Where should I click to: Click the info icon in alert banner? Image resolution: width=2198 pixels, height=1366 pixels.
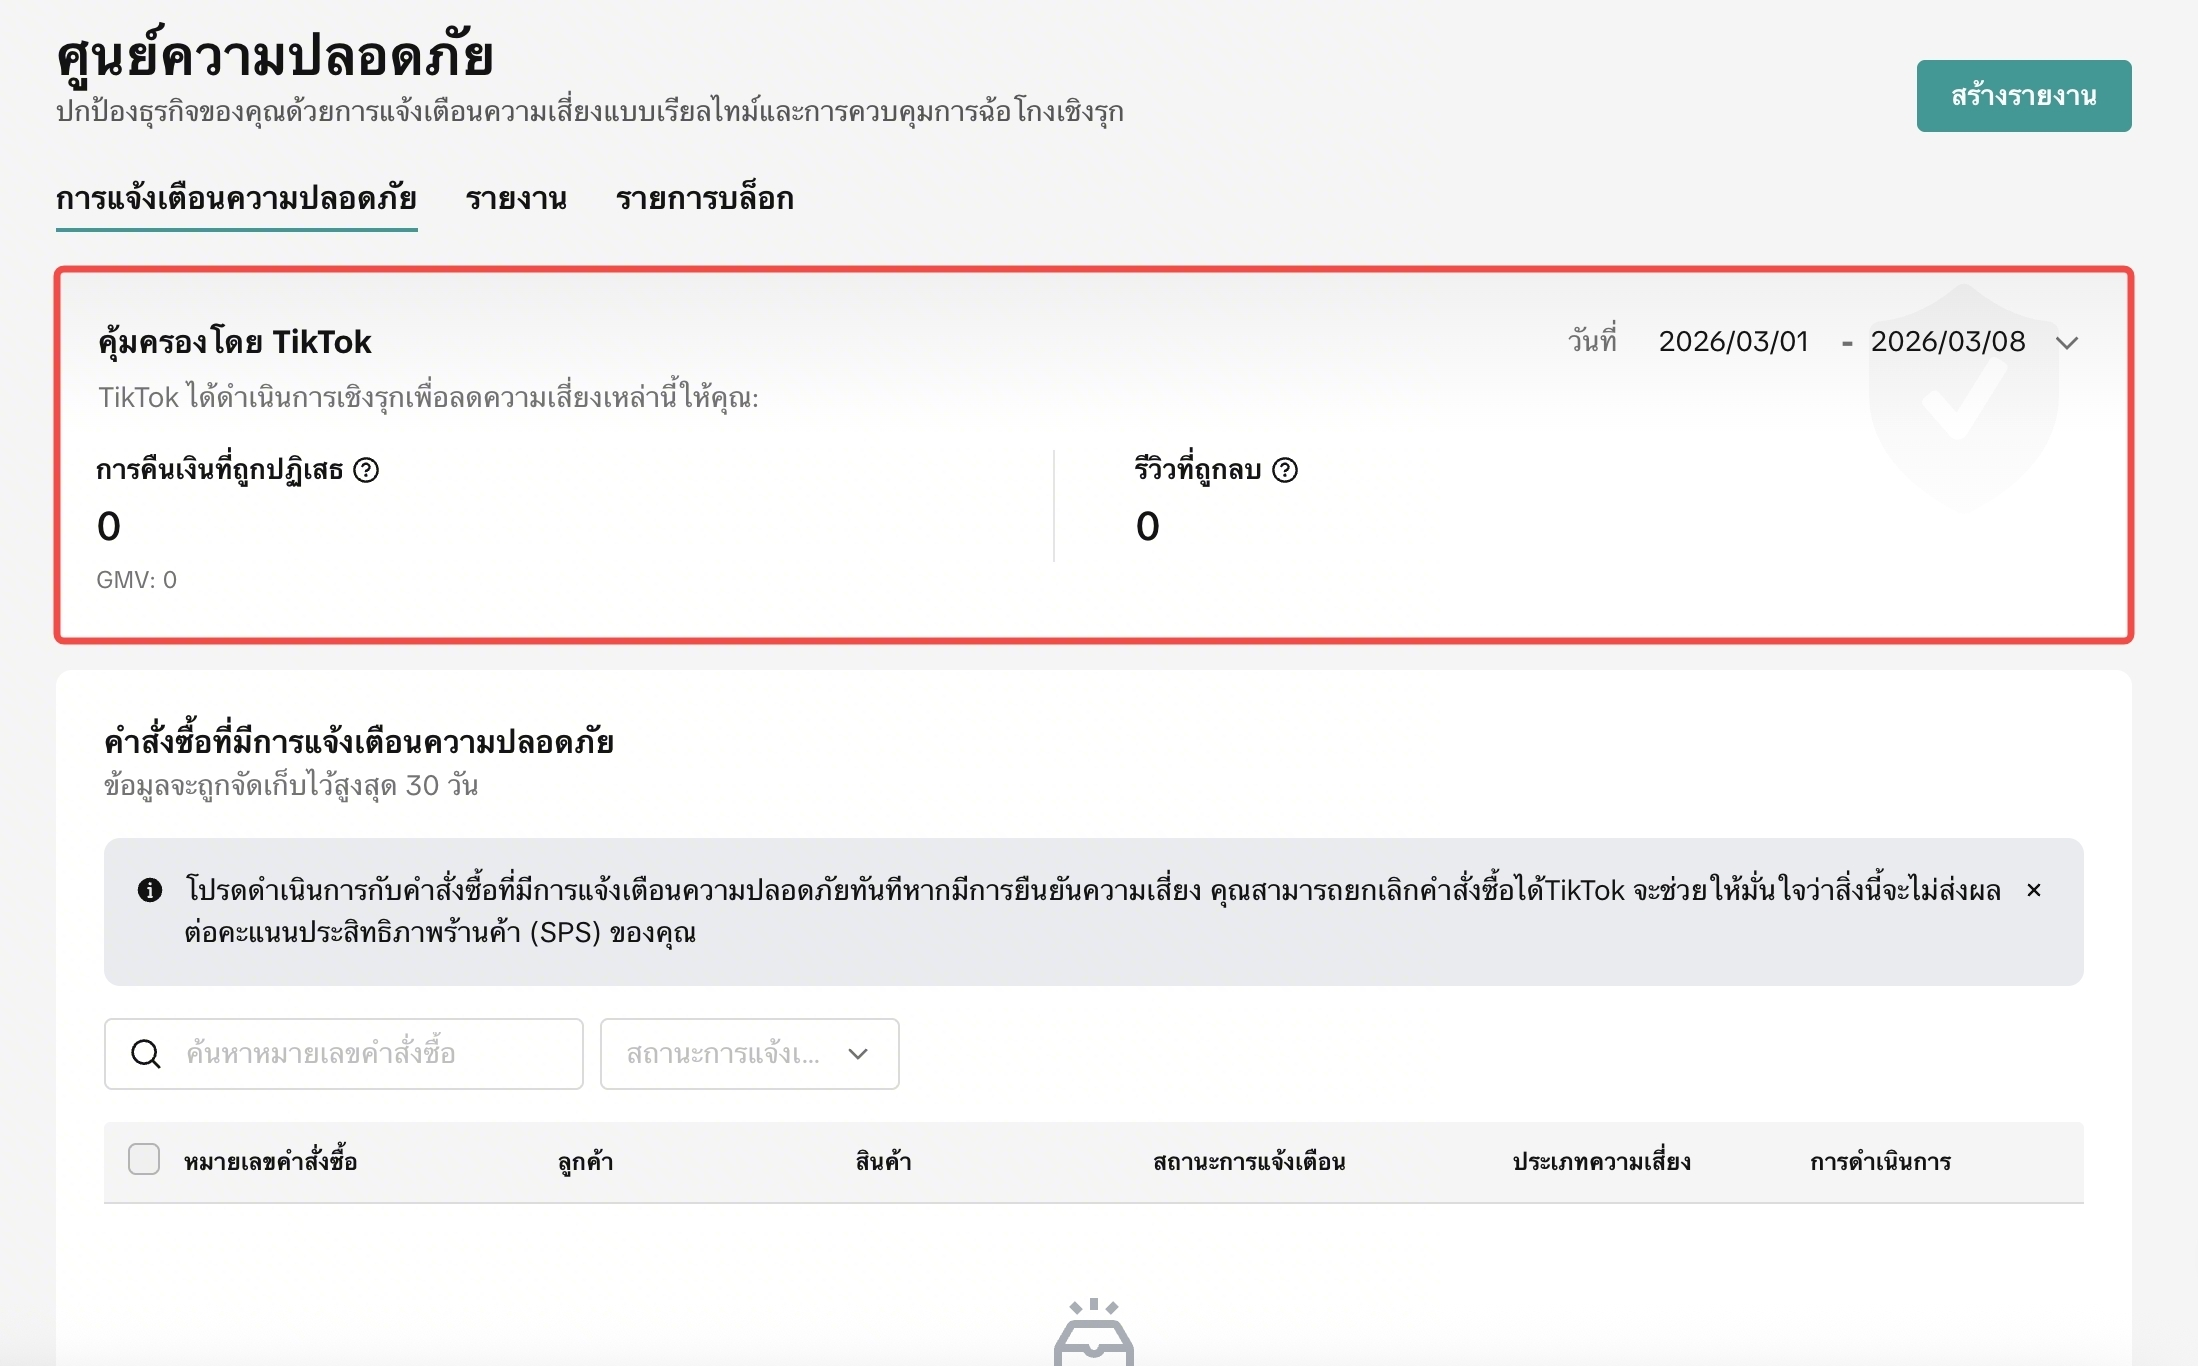[x=150, y=890]
